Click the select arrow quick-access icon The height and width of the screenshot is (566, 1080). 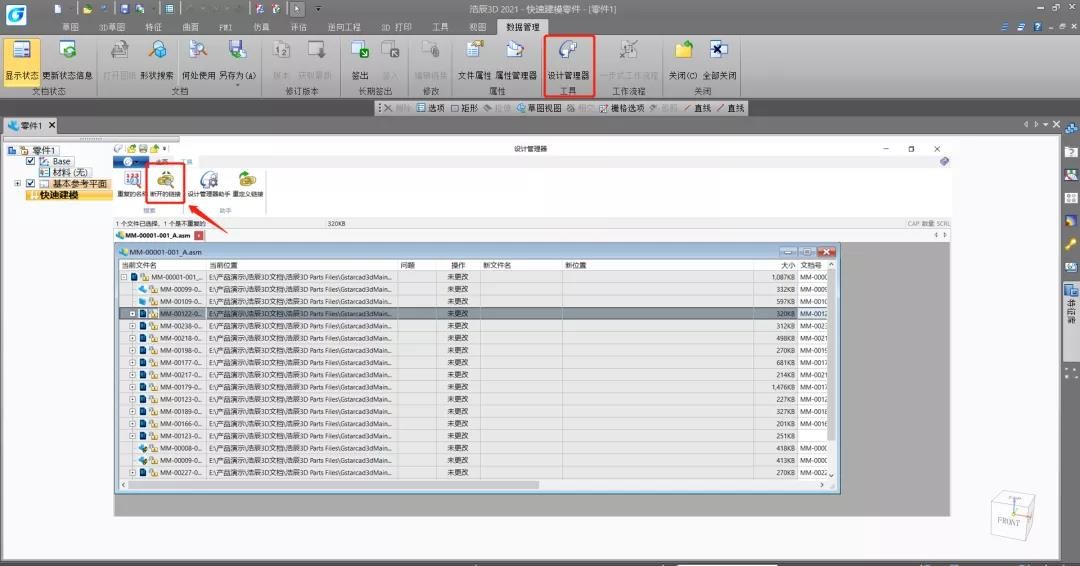coord(296,9)
